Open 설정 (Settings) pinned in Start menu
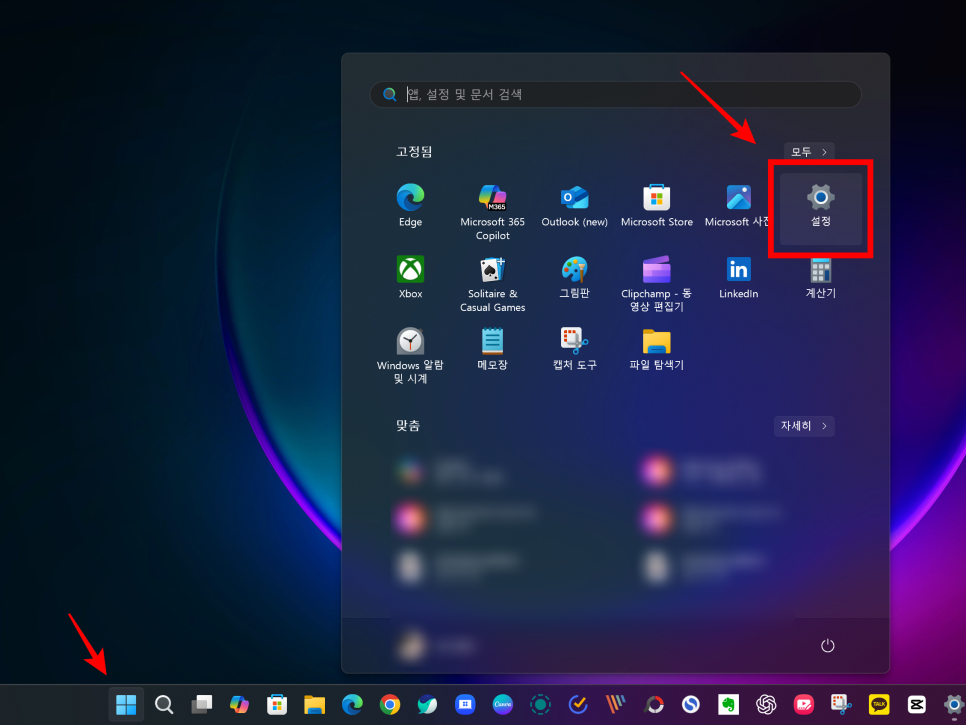The height and width of the screenshot is (725, 966). click(x=820, y=207)
